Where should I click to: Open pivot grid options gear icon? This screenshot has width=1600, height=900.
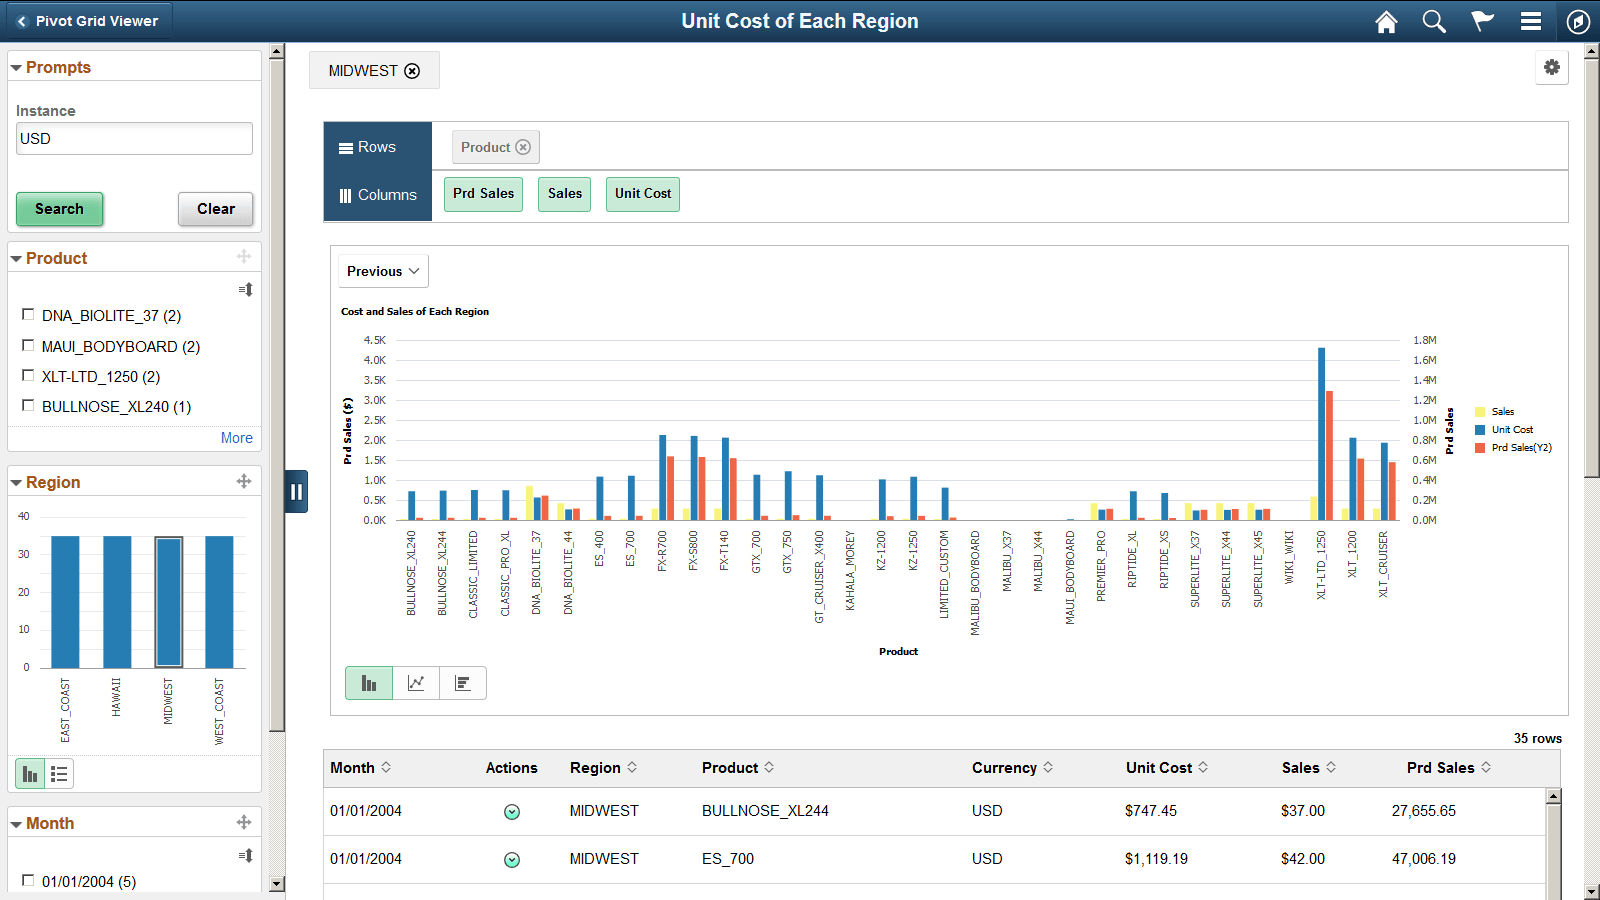1552,68
